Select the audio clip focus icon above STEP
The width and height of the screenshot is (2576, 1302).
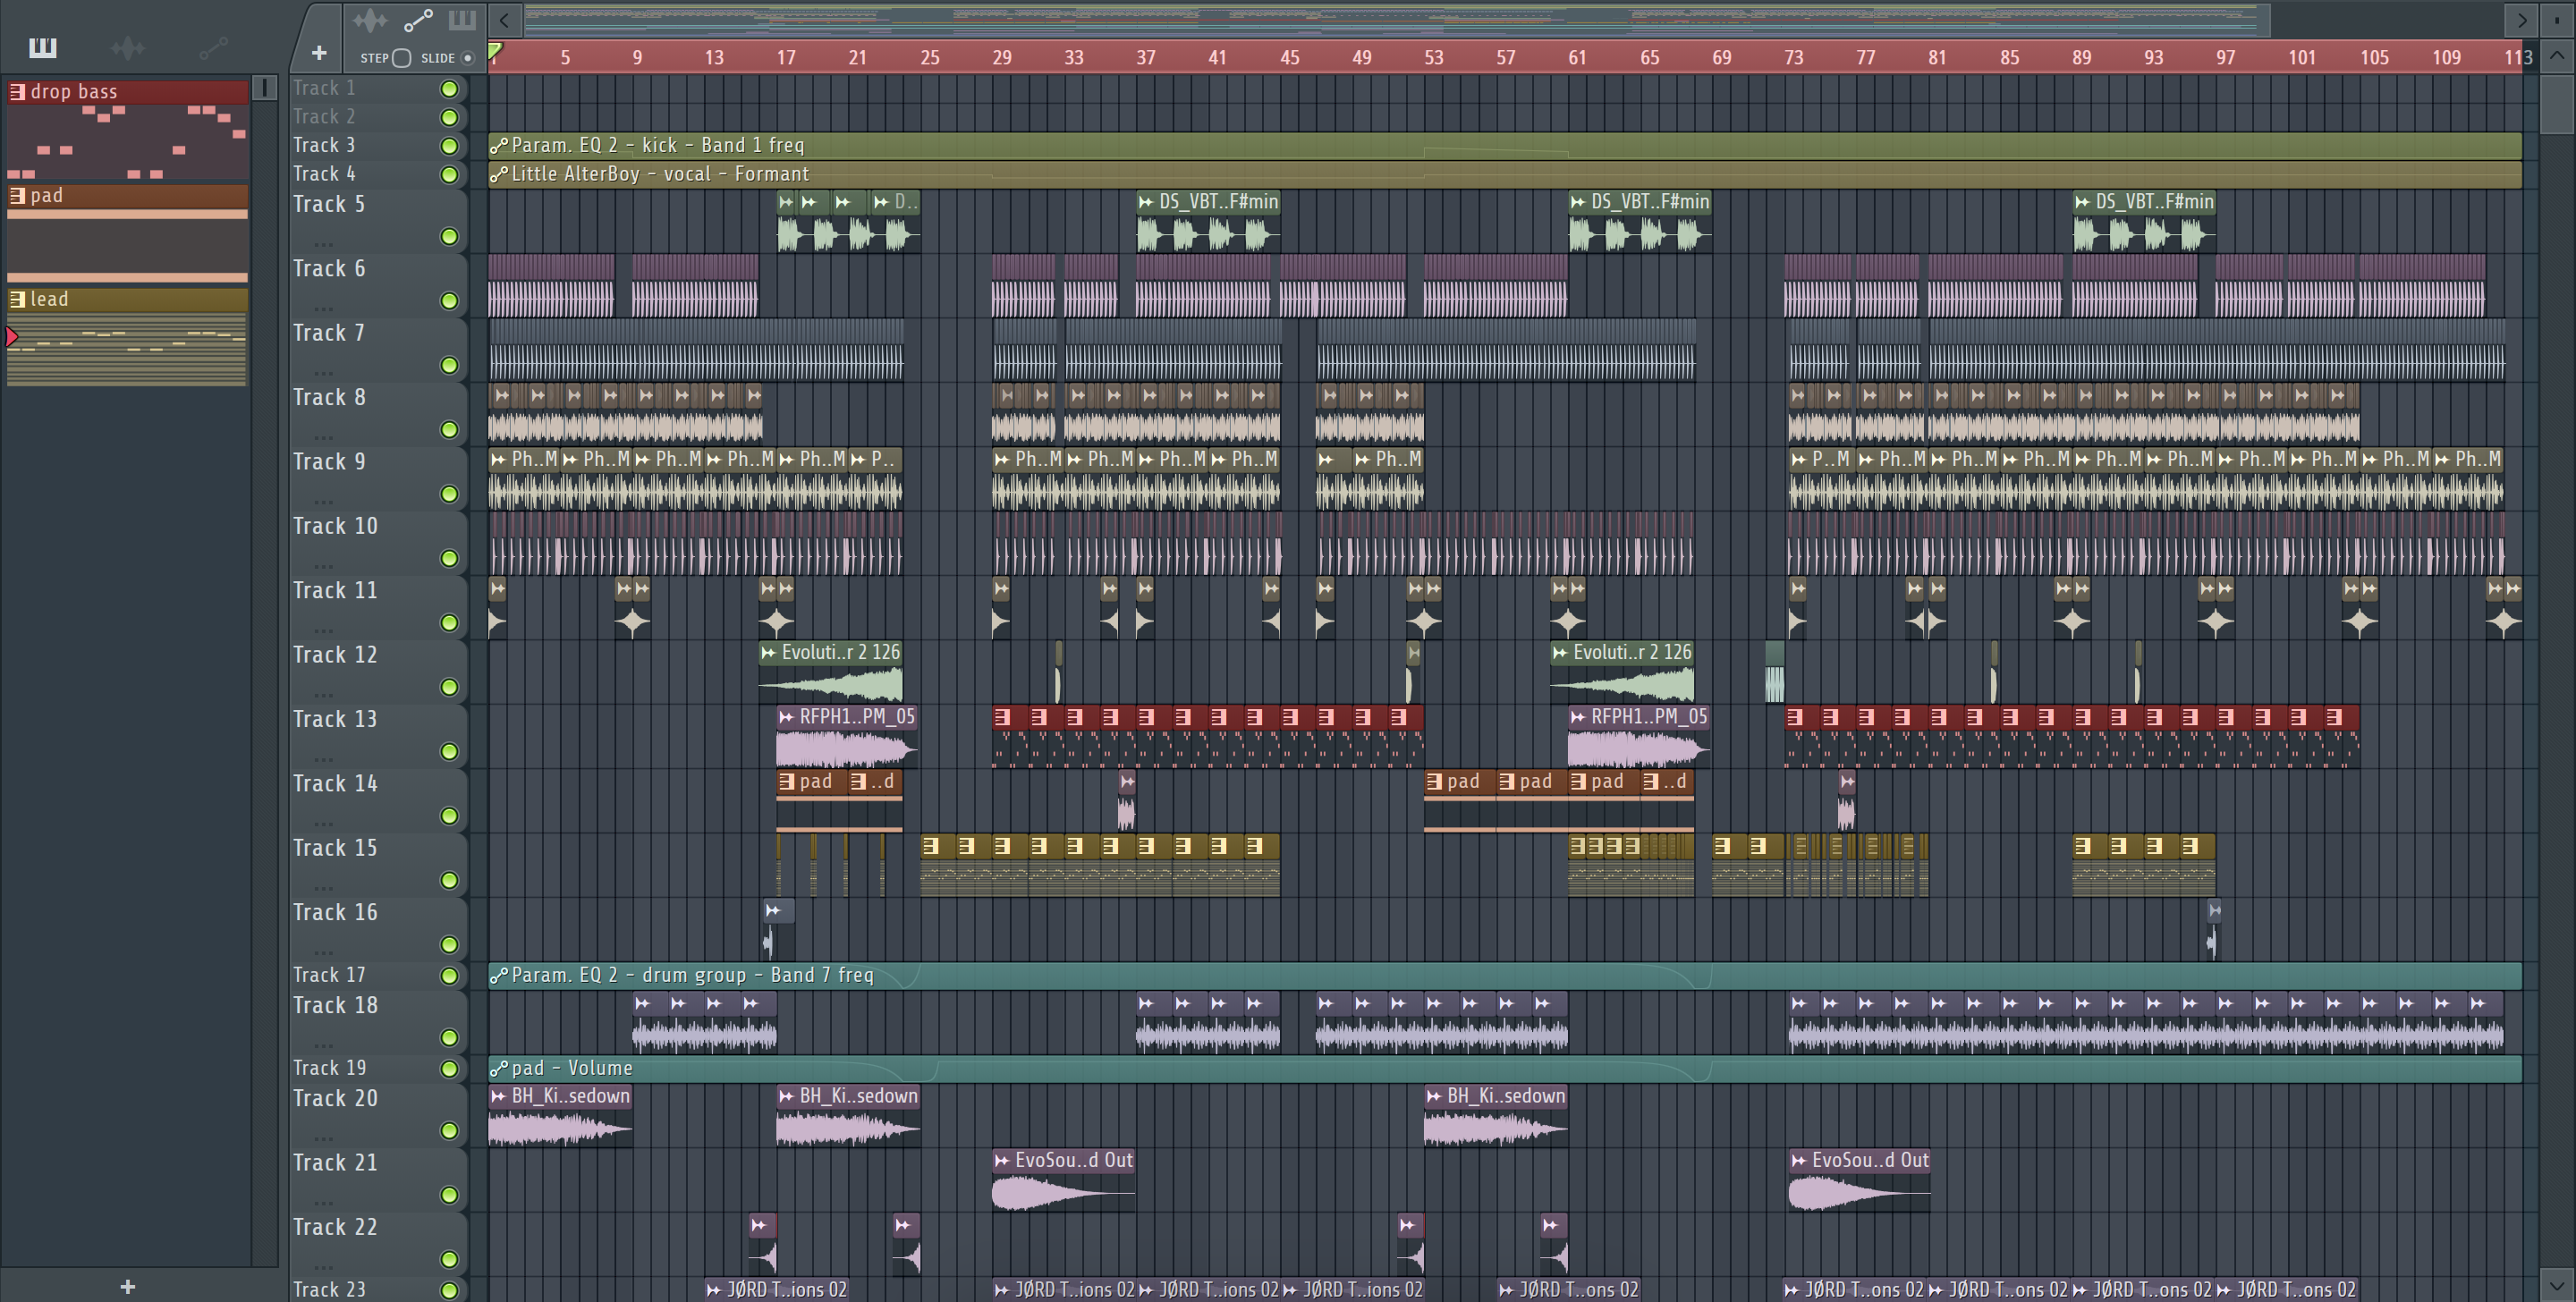click(369, 20)
